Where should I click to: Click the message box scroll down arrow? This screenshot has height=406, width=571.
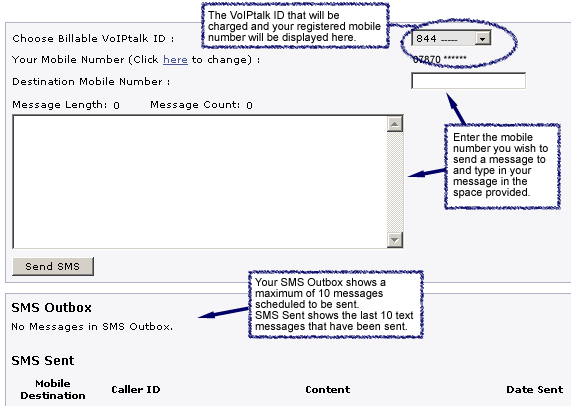(395, 240)
